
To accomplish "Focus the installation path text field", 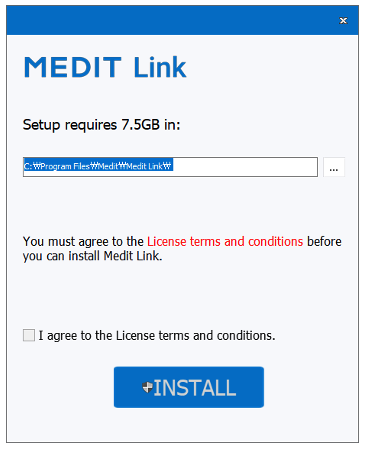I will 170,167.
